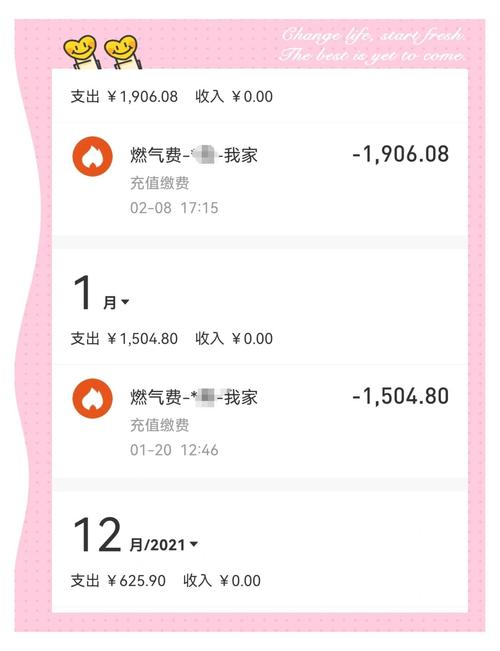The height and width of the screenshot is (651, 500).
Task: Click the left smiling heart sticker
Action: click(x=81, y=51)
